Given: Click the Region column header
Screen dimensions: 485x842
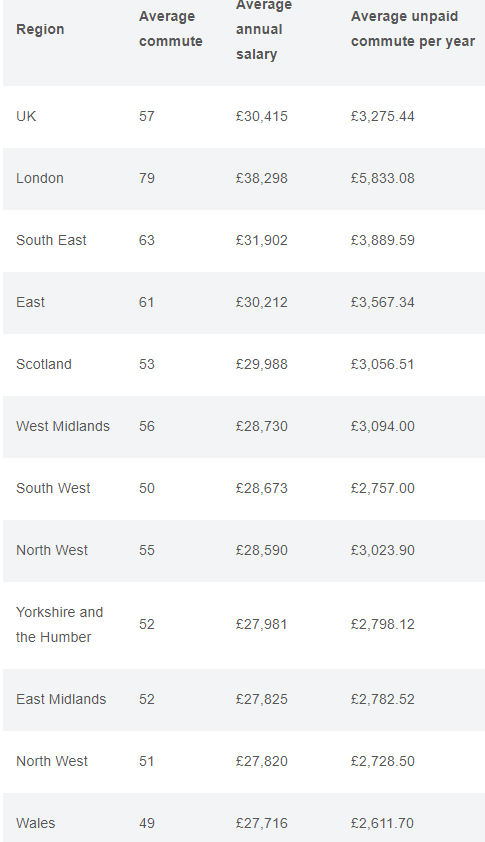Looking at the screenshot, I should [x=40, y=29].
